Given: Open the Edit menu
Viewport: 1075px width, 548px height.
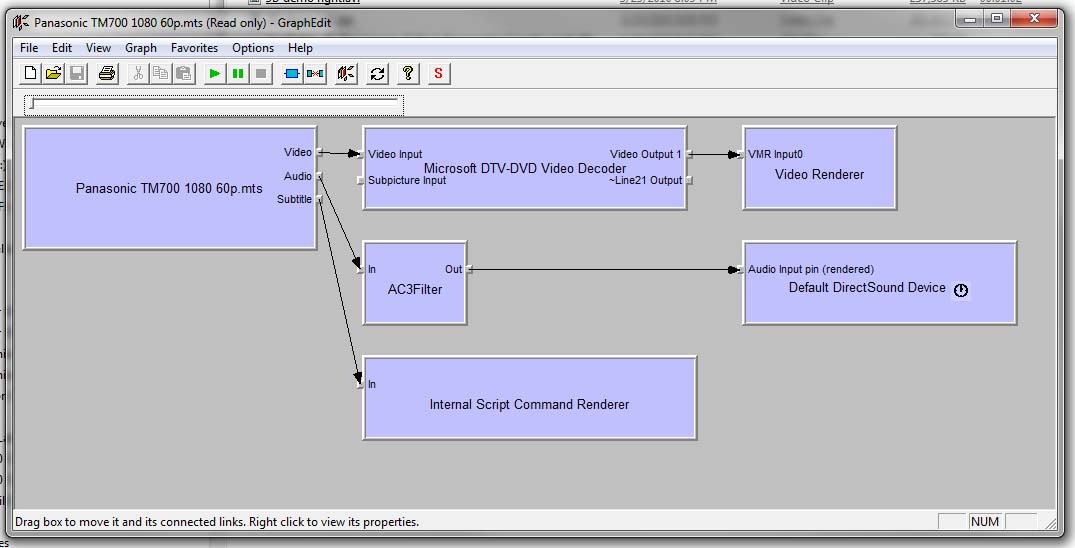Looking at the screenshot, I should 62,48.
